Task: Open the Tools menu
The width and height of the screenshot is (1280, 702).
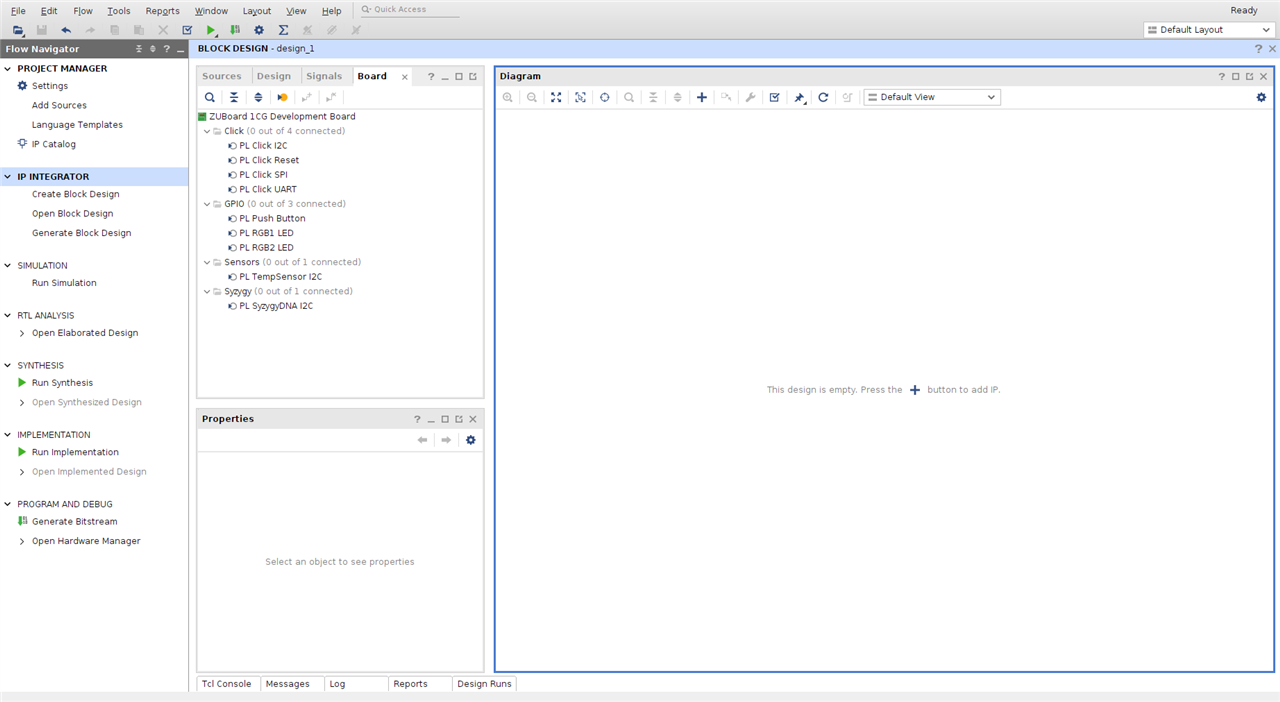Action: 118,11
